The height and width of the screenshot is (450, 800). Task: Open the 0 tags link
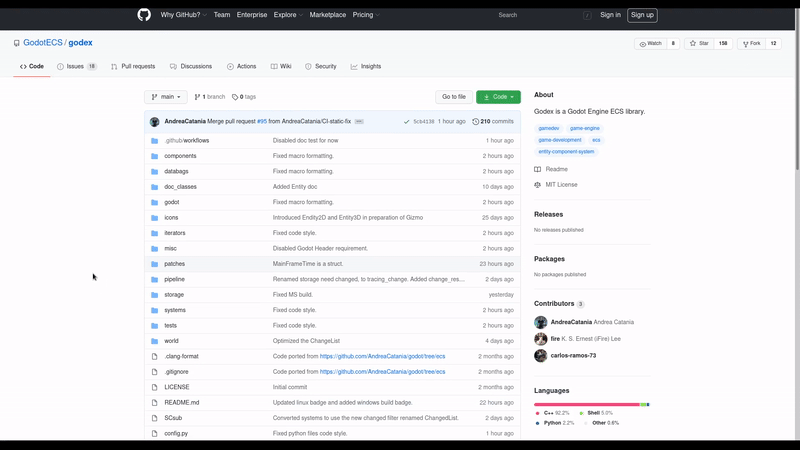[x=244, y=97]
